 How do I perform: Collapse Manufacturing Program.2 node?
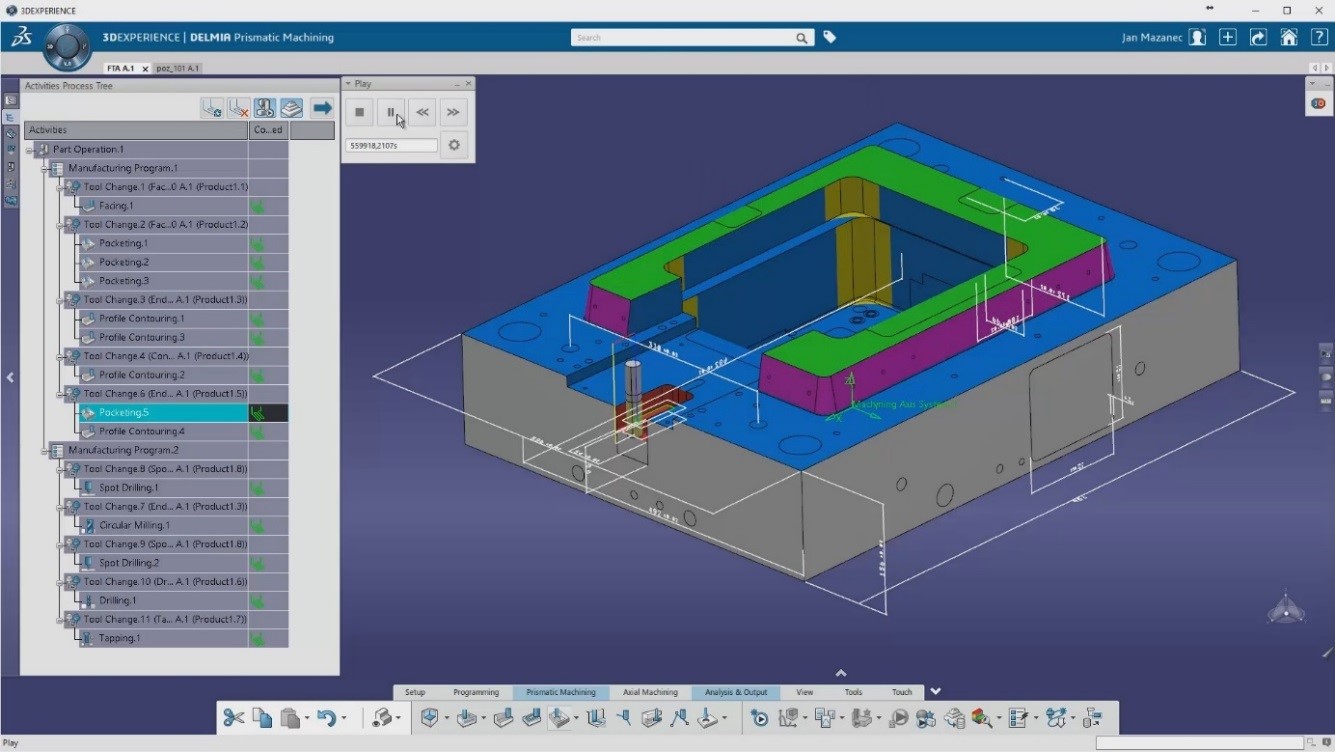click(45, 451)
